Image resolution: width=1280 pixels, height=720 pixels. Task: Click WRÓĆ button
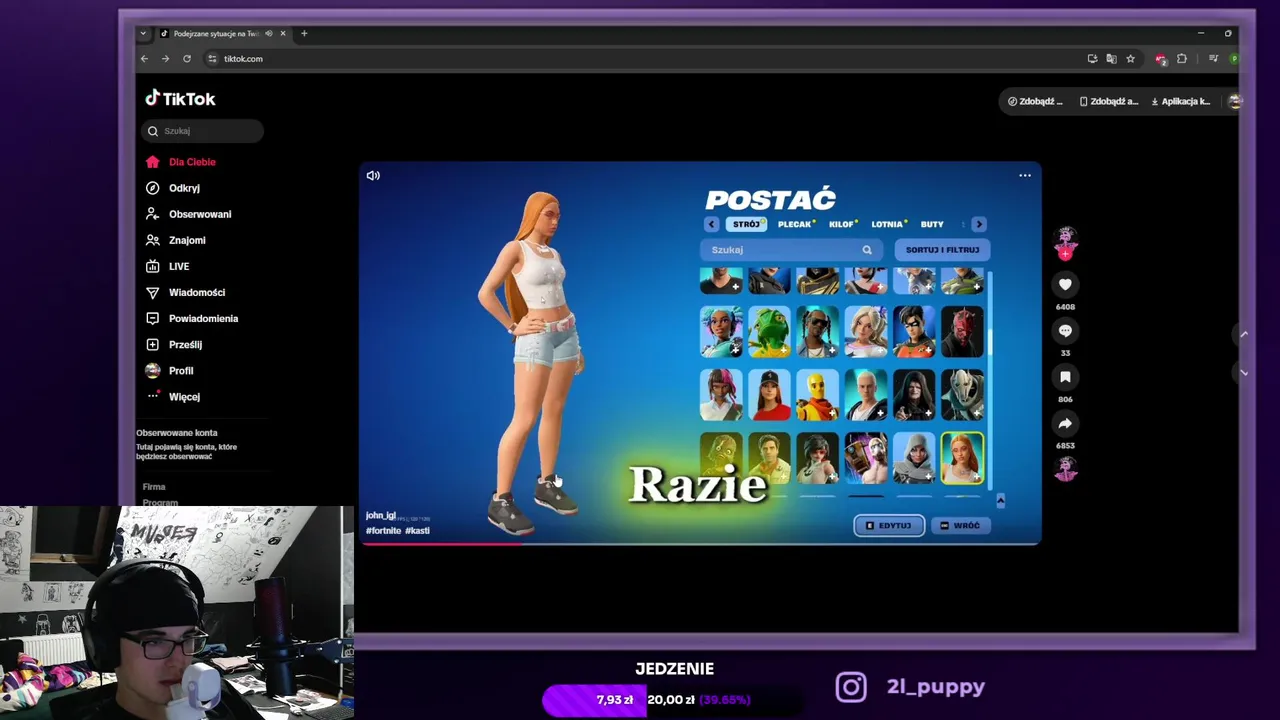coord(960,525)
